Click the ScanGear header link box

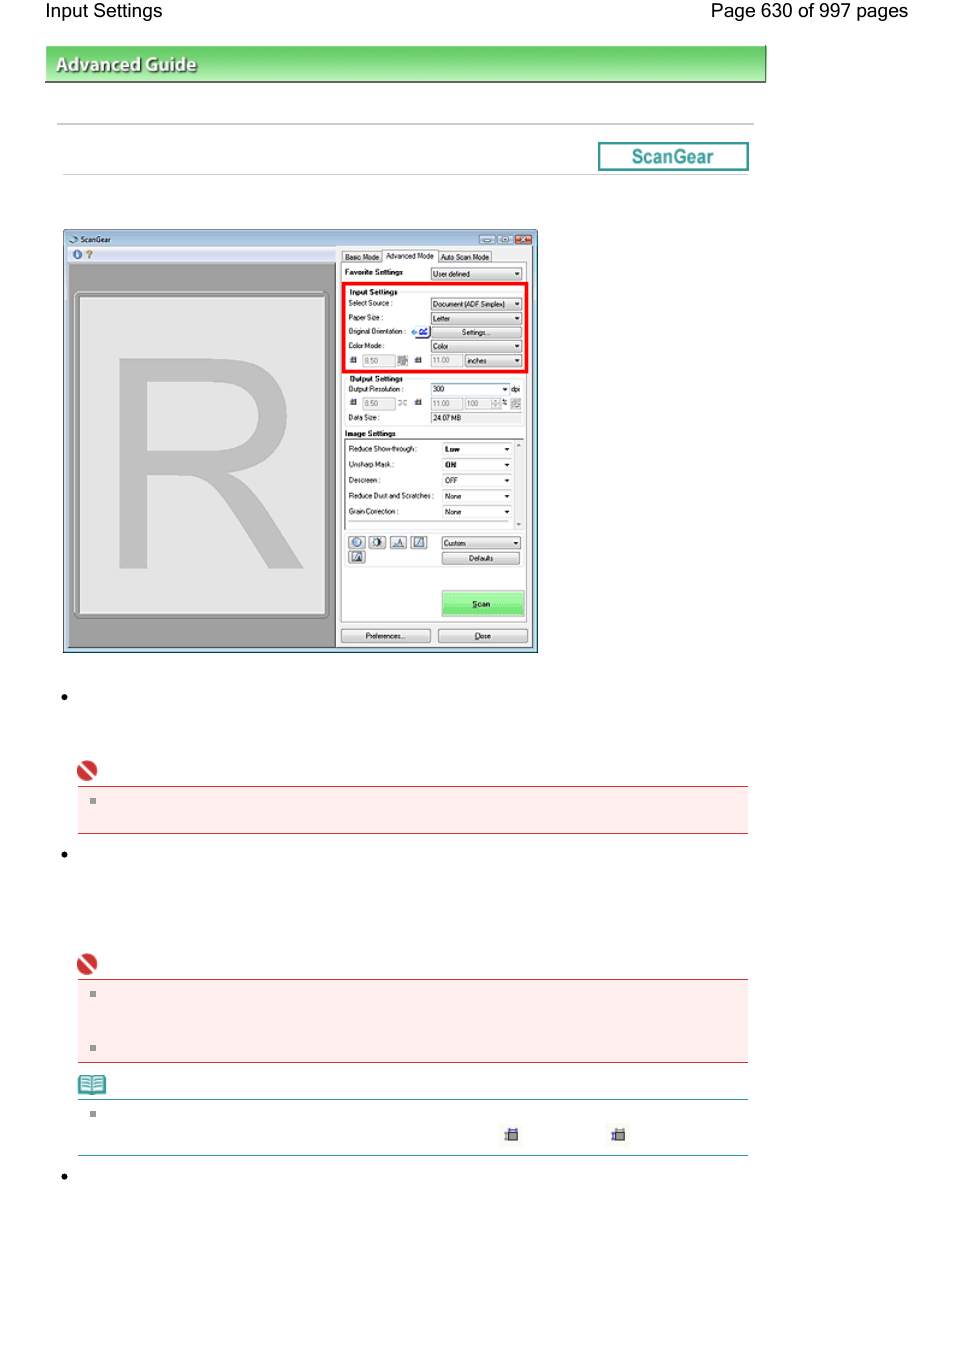[x=673, y=157]
